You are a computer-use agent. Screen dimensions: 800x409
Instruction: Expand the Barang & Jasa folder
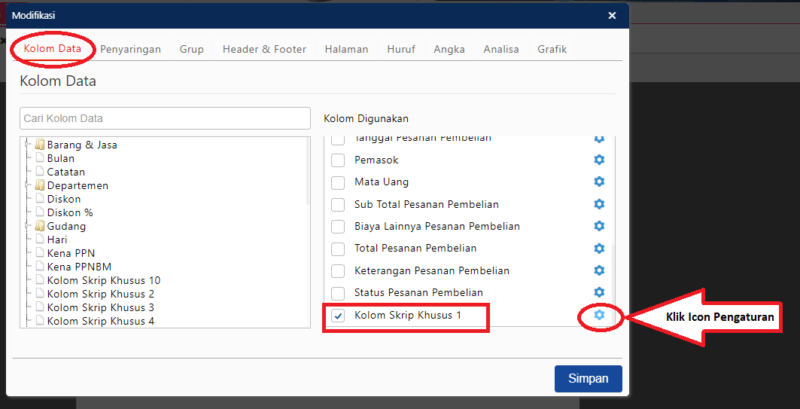point(28,145)
